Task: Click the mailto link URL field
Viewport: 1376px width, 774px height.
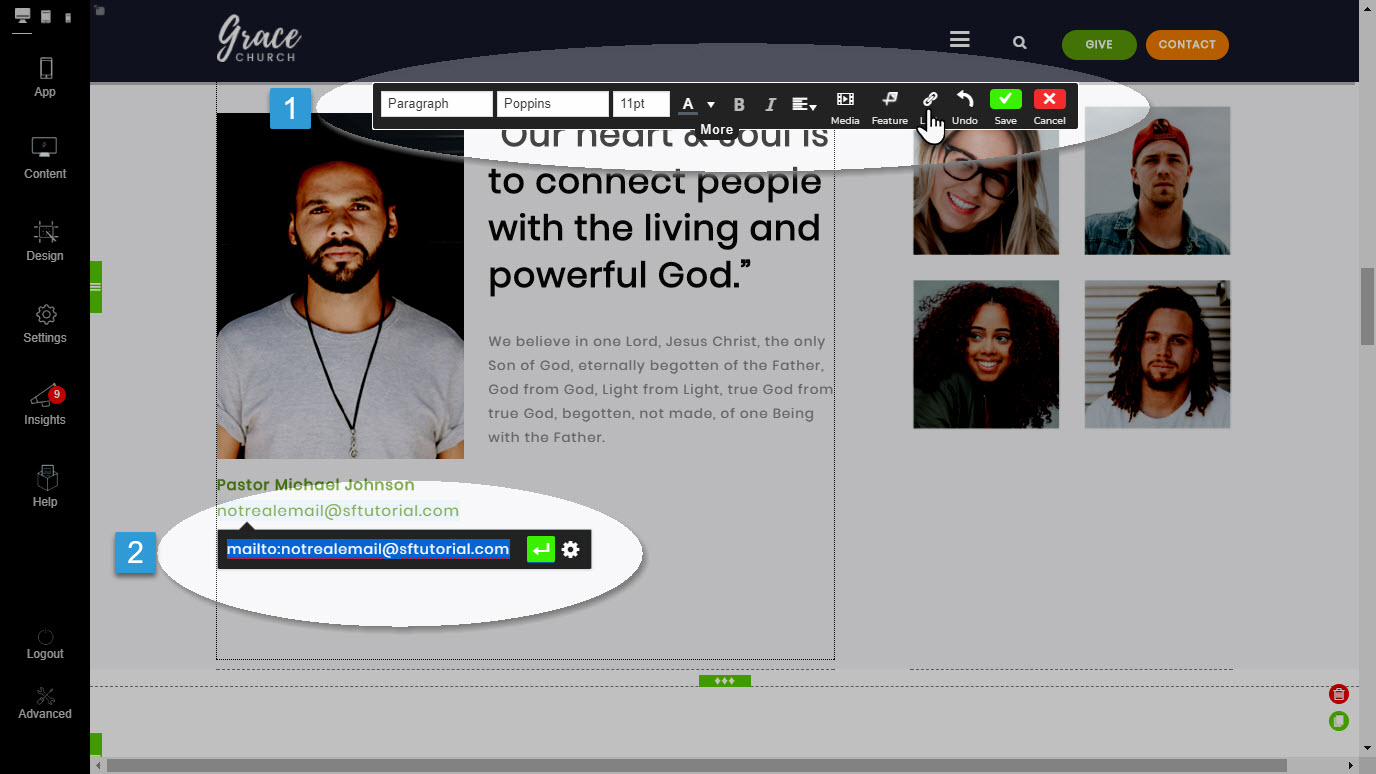Action: (x=368, y=549)
